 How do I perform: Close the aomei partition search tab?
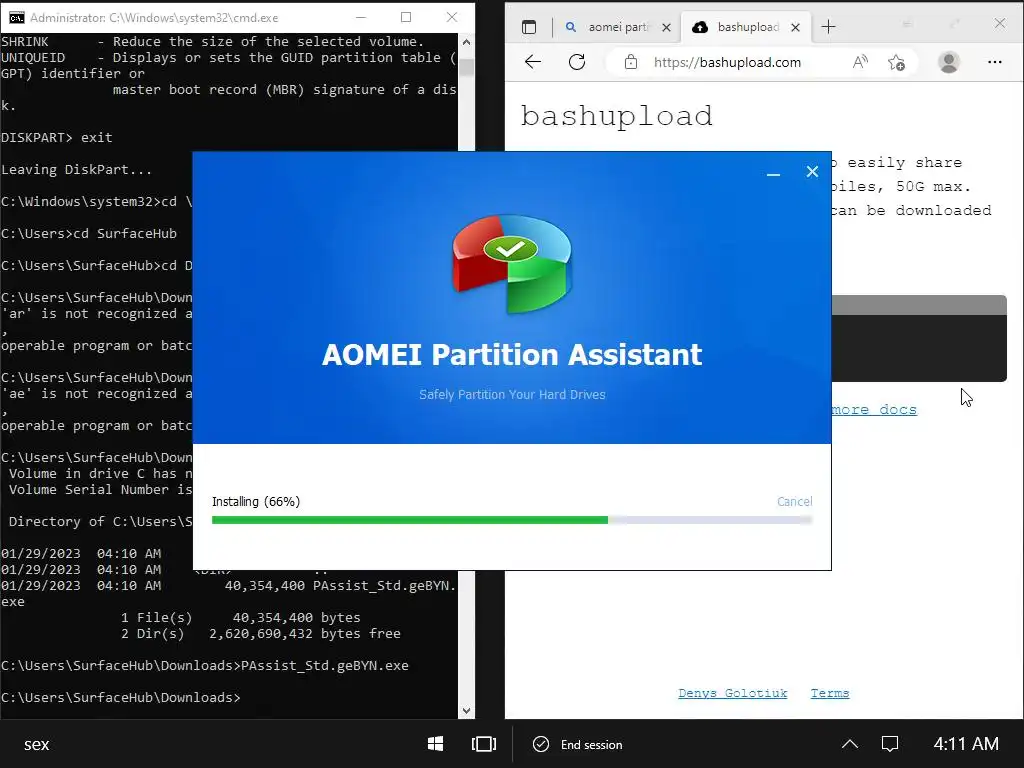(x=666, y=27)
